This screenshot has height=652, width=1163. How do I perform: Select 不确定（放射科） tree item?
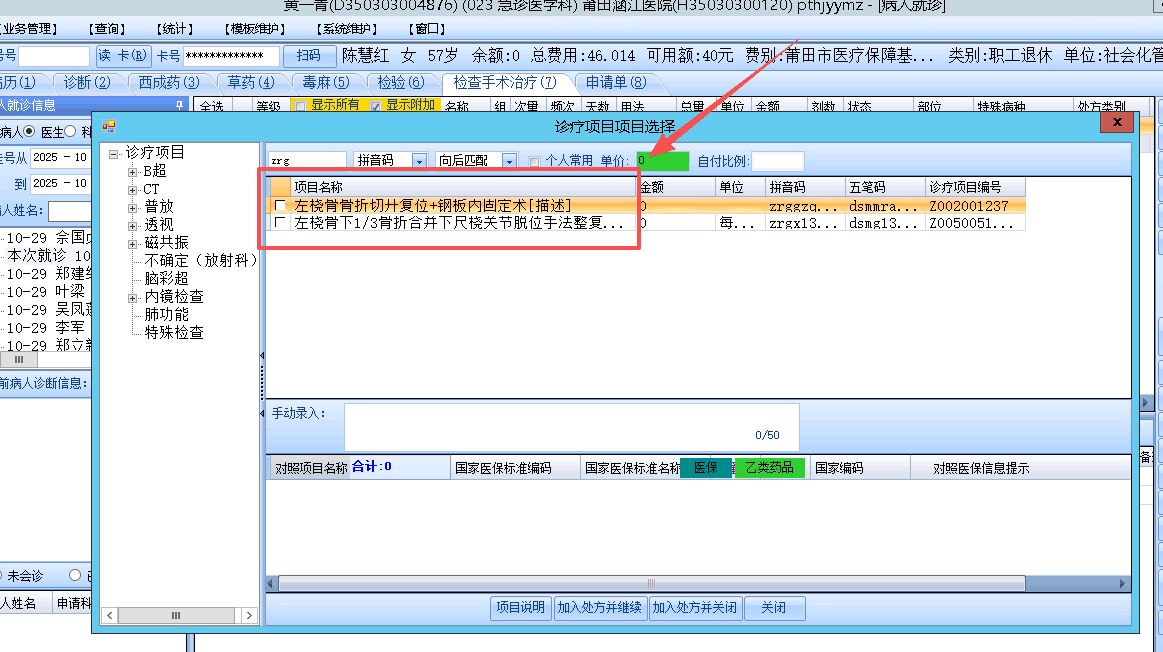click(x=201, y=260)
